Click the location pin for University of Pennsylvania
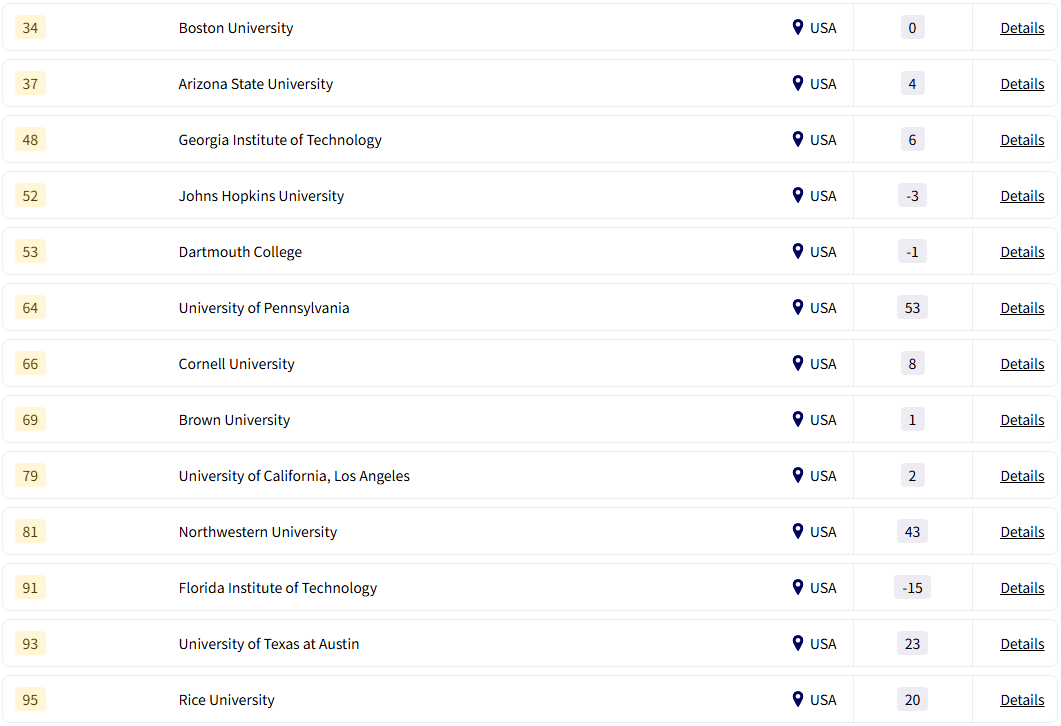Screen dimensions: 1061x726 [797, 307]
